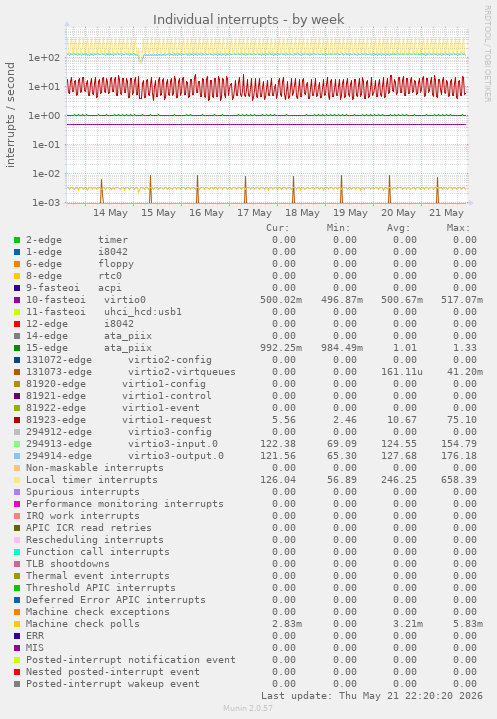
Task: Click the graph title Individual interrupts - by week
Action: click(x=248, y=20)
